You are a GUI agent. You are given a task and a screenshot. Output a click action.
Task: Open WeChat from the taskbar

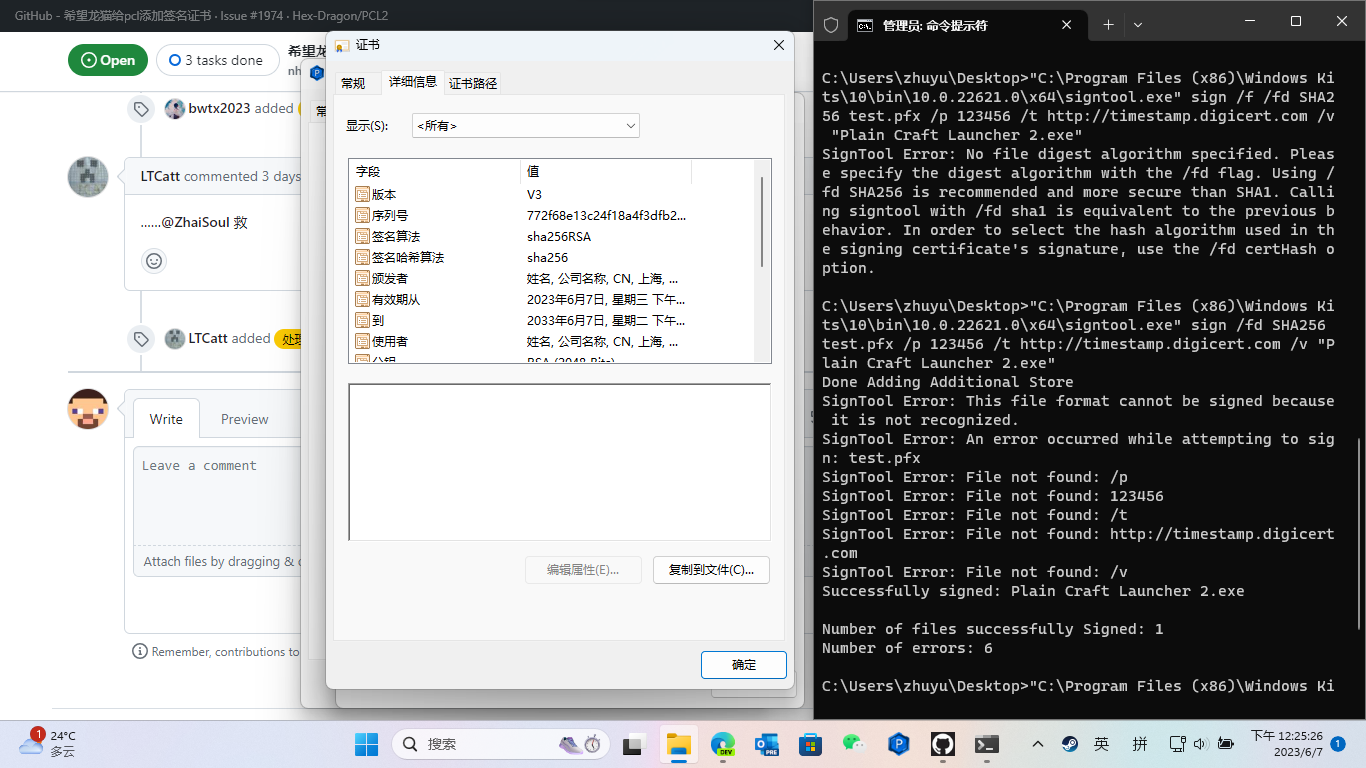point(853,744)
